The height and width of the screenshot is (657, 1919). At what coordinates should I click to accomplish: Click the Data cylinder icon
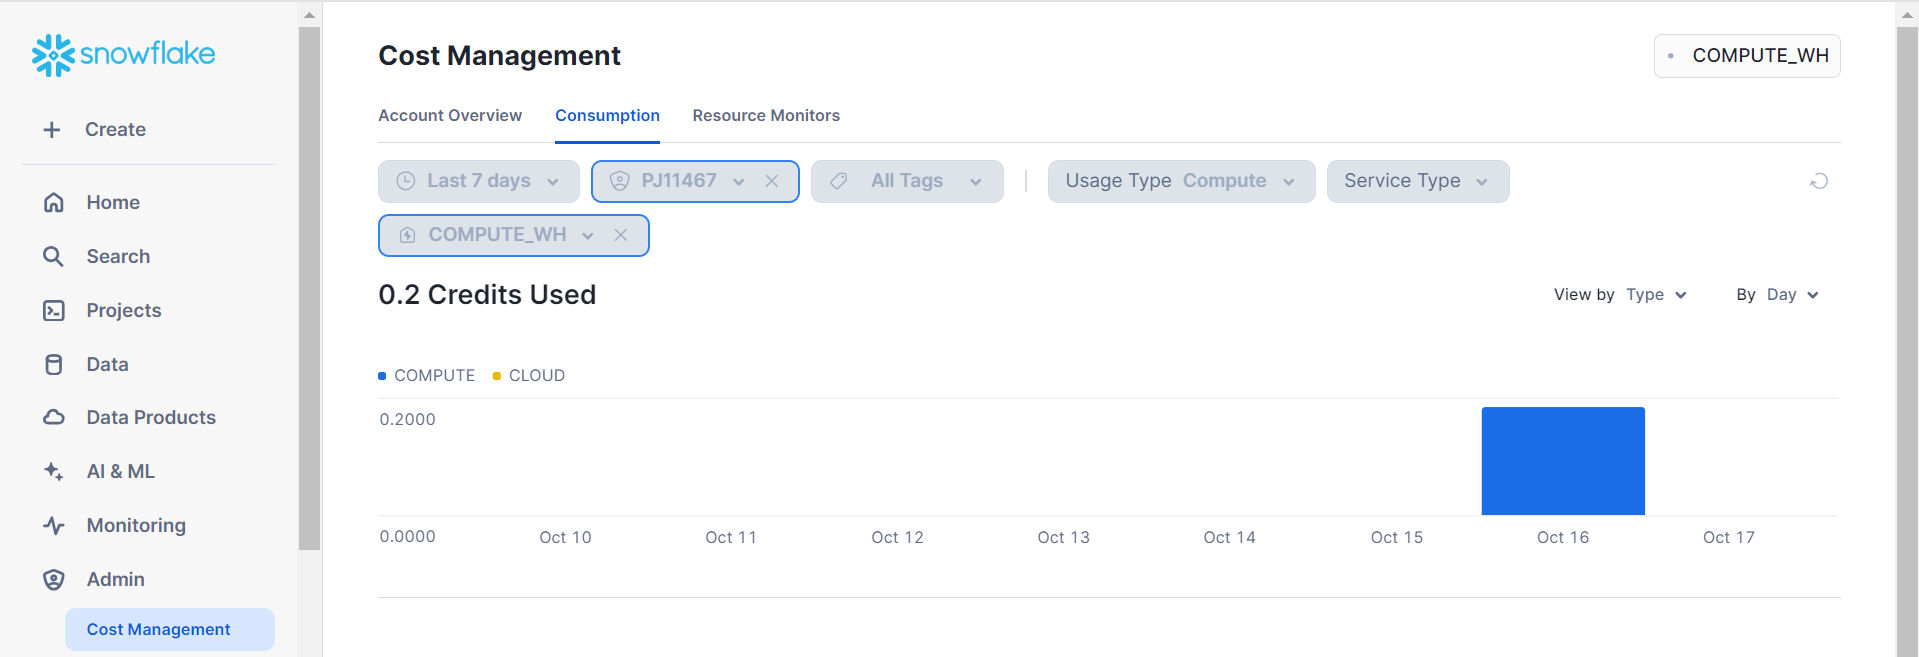click(54, 364)
